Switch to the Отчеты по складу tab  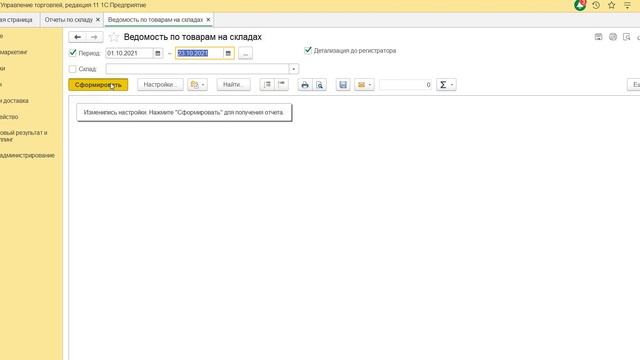(x=69, y=20)
